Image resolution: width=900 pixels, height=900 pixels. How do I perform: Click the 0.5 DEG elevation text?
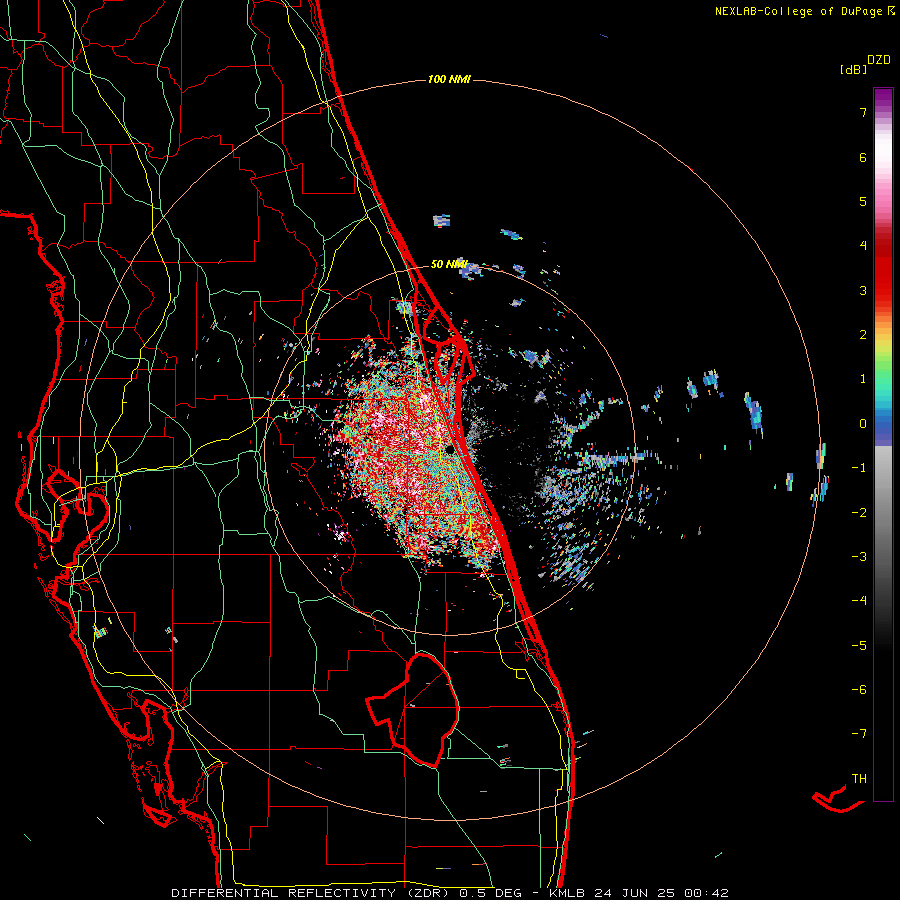coord(491,893)
